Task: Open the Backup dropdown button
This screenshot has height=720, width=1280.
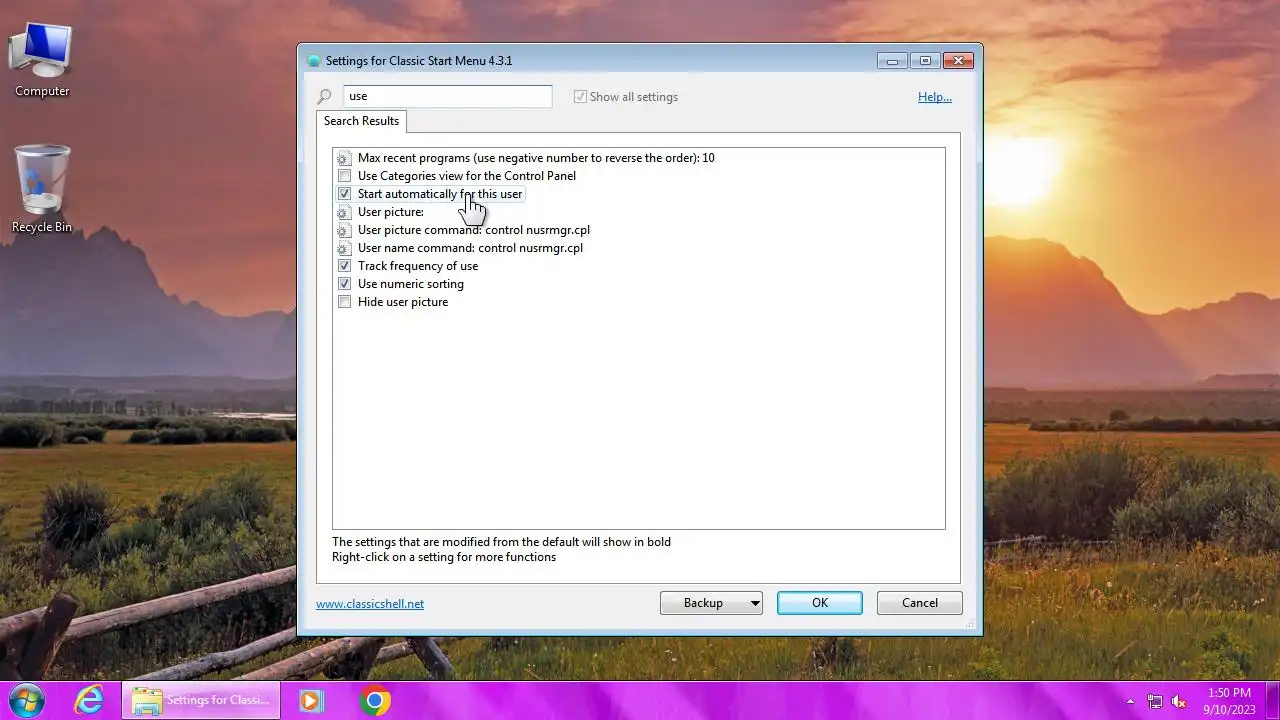Action: pyautogui.click(x=711, y=603)
